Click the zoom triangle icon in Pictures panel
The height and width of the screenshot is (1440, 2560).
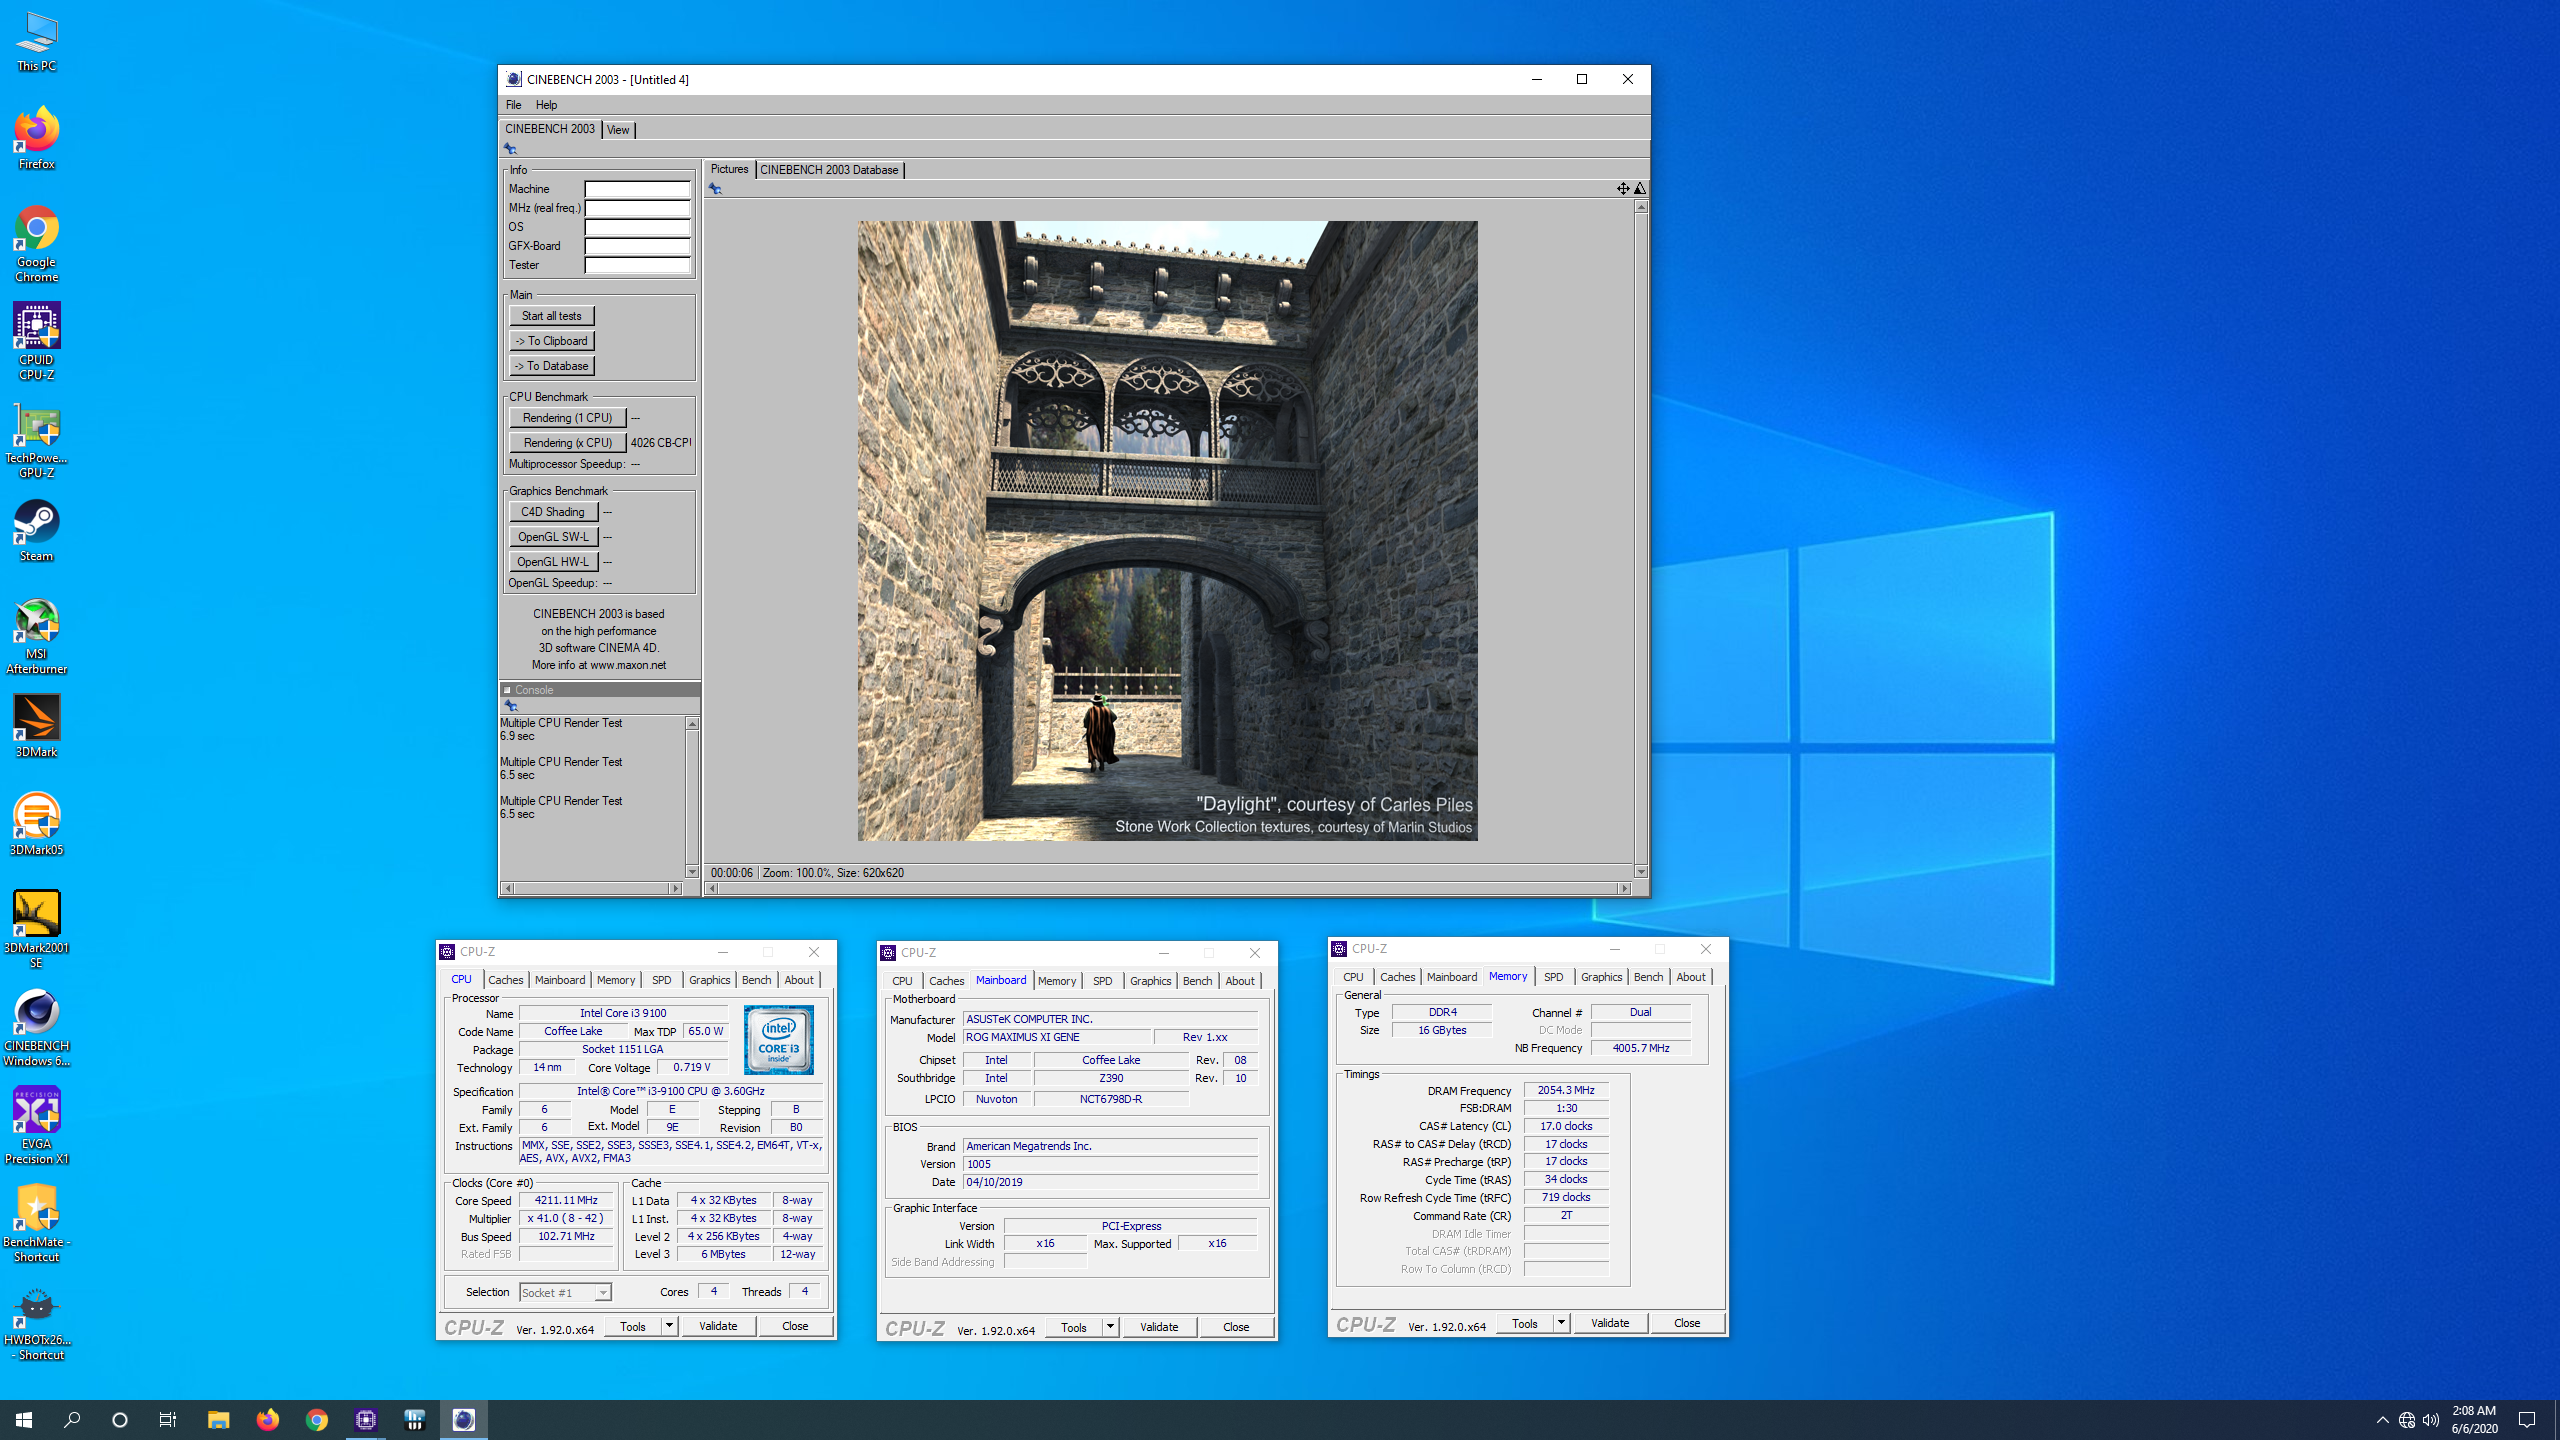tap(1640, 188)
